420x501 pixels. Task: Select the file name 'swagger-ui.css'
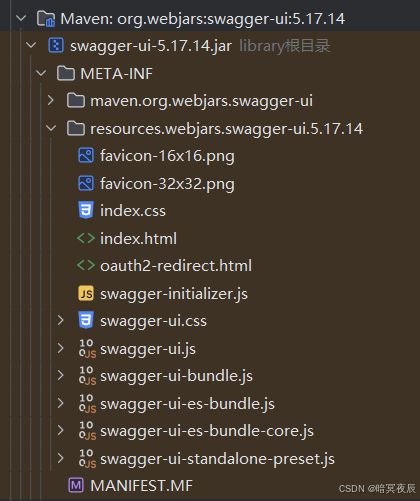coord(153,321)
